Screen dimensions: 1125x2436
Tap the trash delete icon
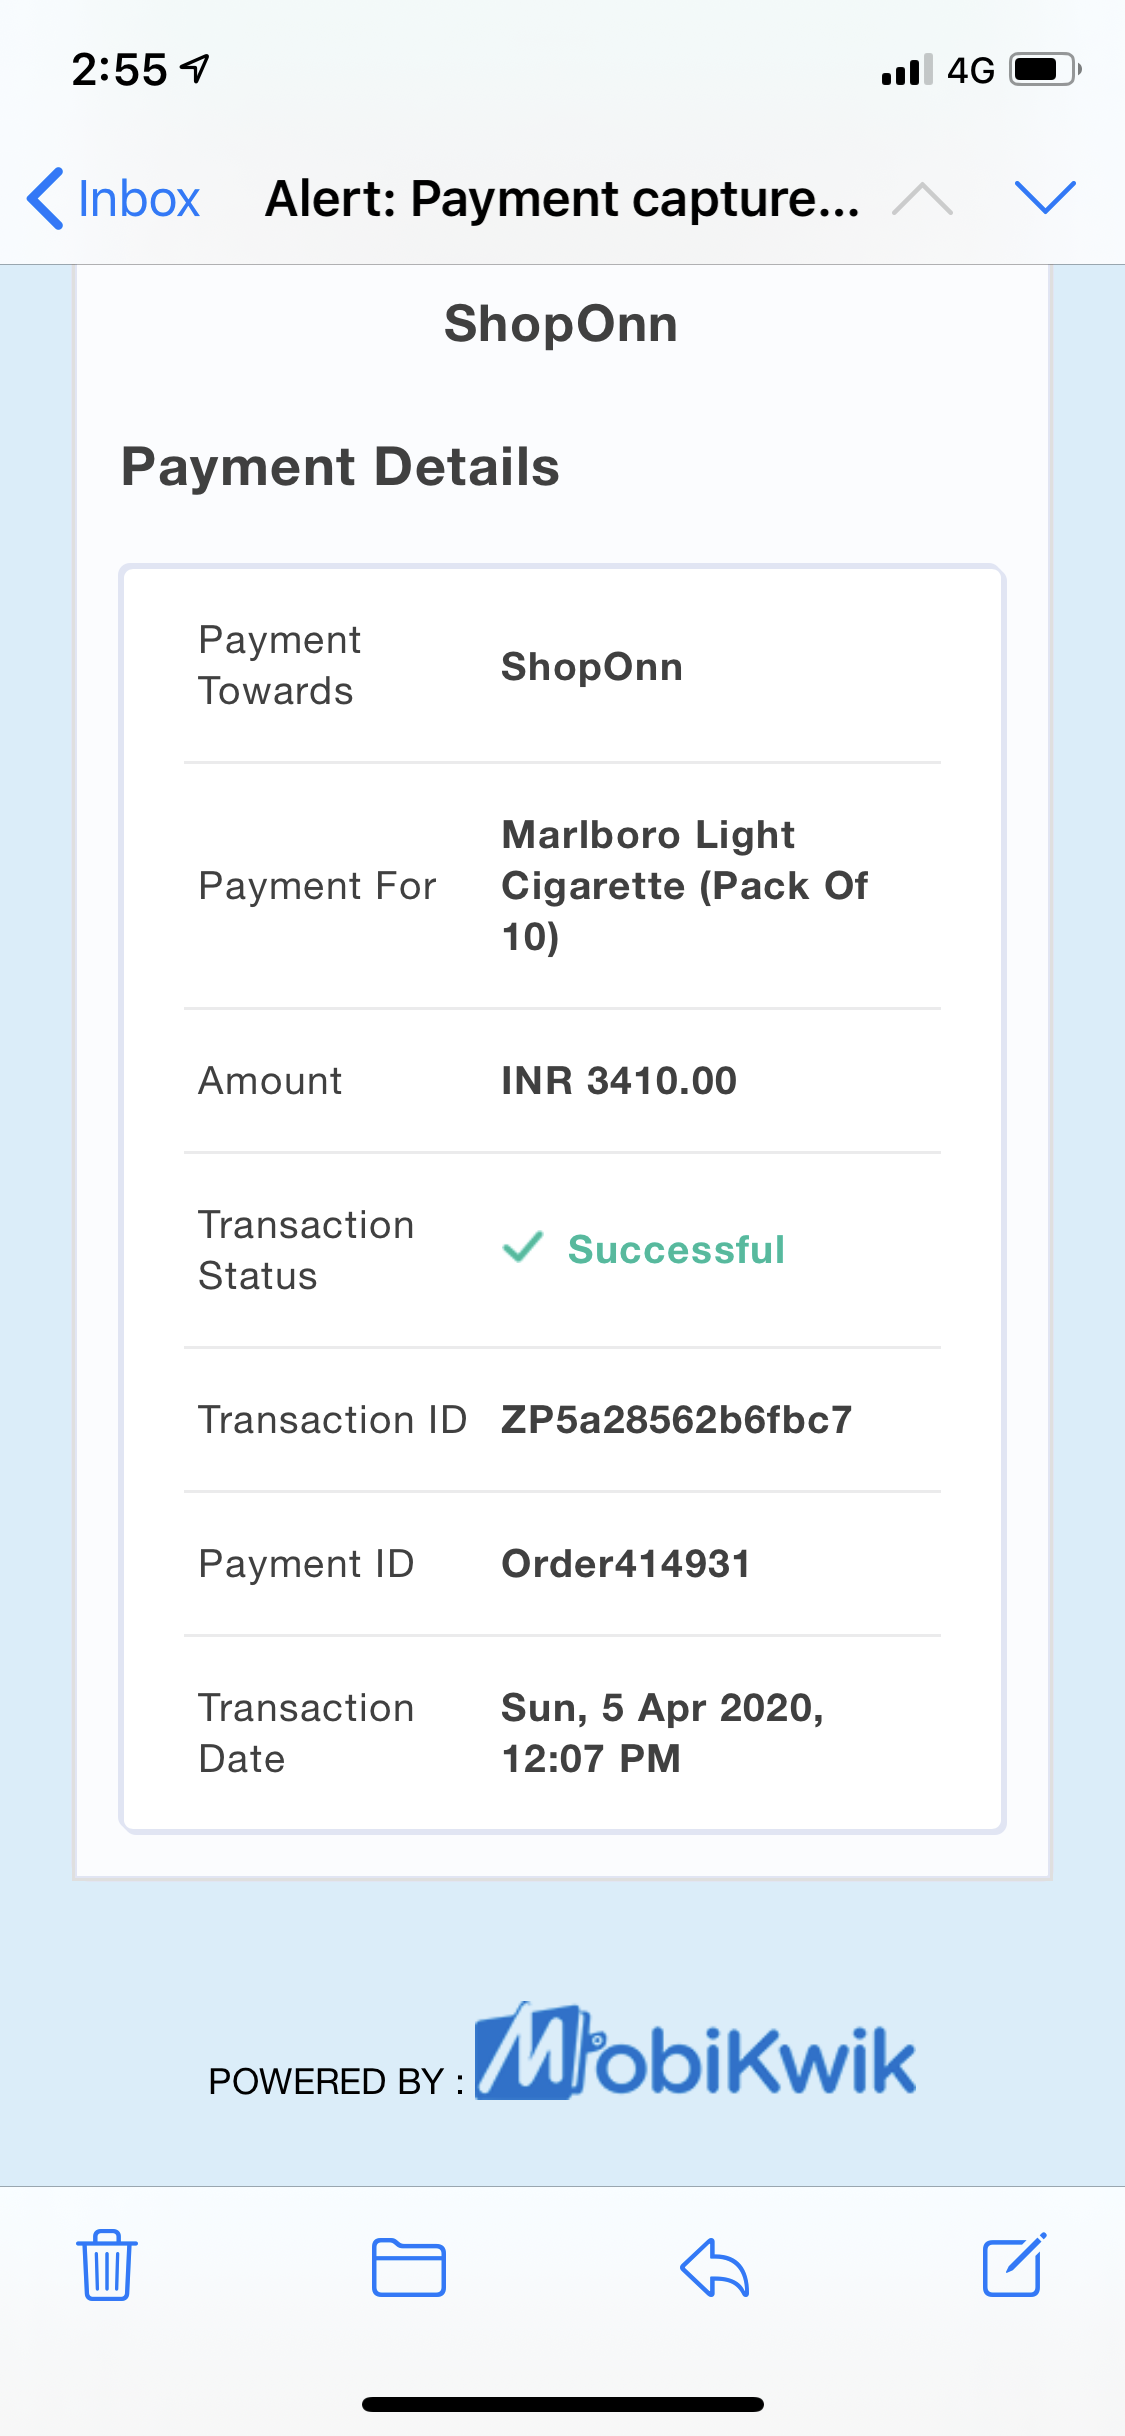click(x=107, y=2266)
